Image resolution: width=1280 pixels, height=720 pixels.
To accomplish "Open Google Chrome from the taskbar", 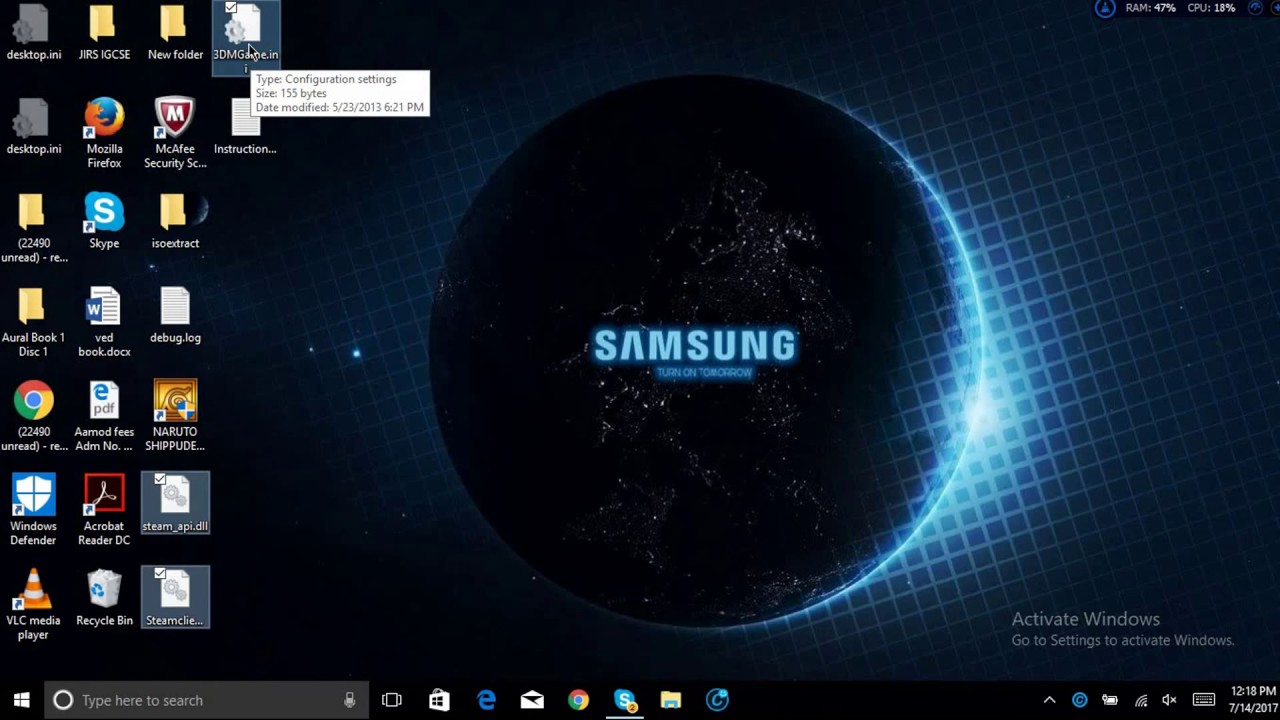I will [578, 700].
